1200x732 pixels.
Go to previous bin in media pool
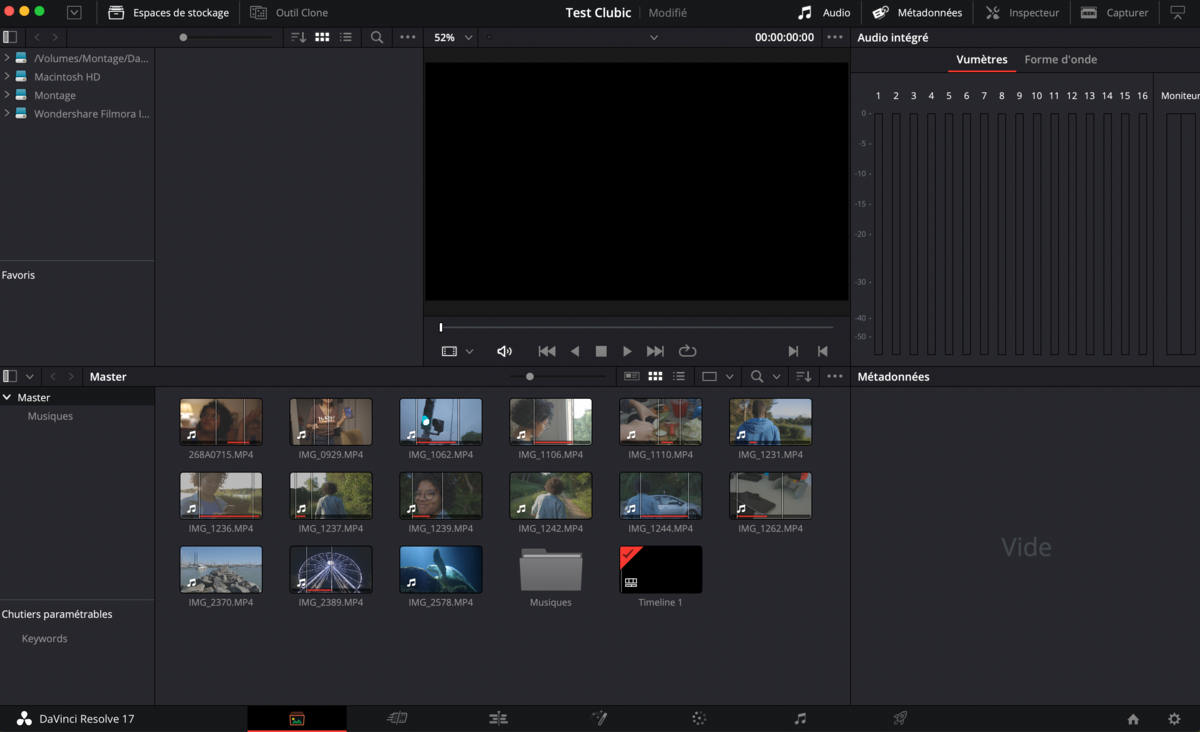[x=53, y=377]
